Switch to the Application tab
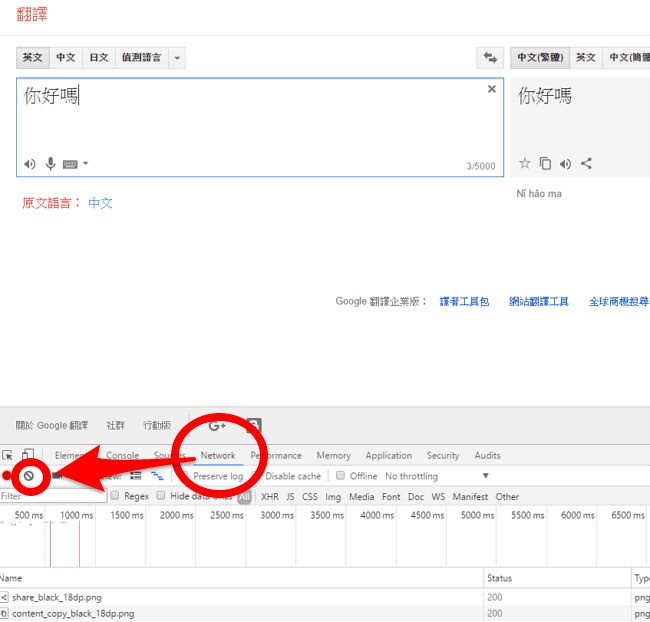Image resolution: width=650 pixels, height=622 pixels. click(389, 455)
